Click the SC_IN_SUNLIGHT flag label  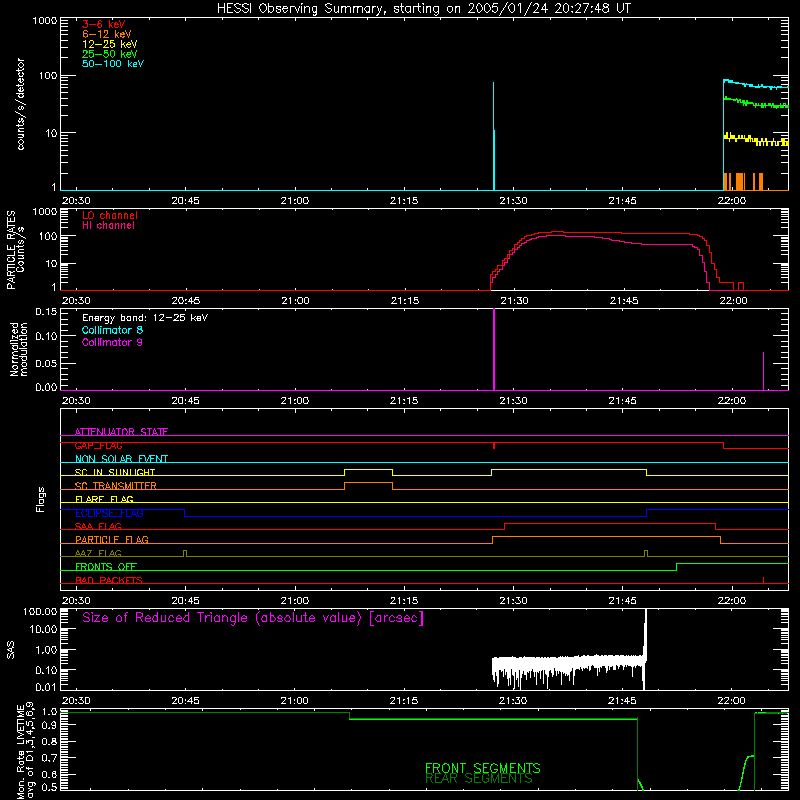115,472
